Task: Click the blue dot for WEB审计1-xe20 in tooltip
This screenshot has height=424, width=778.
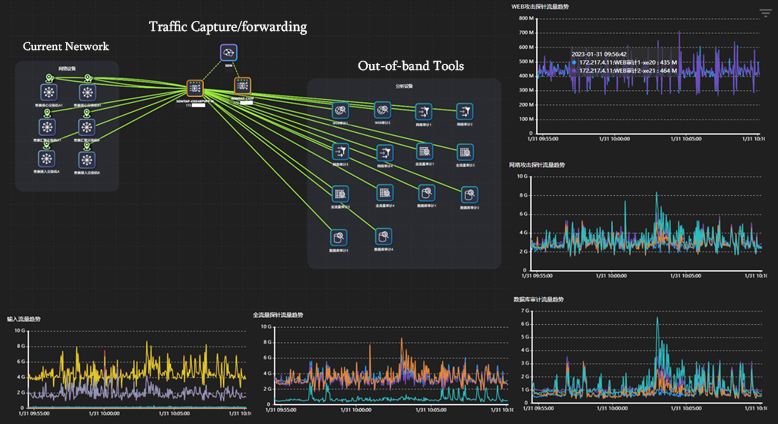Action: click(x=574, y=63)
